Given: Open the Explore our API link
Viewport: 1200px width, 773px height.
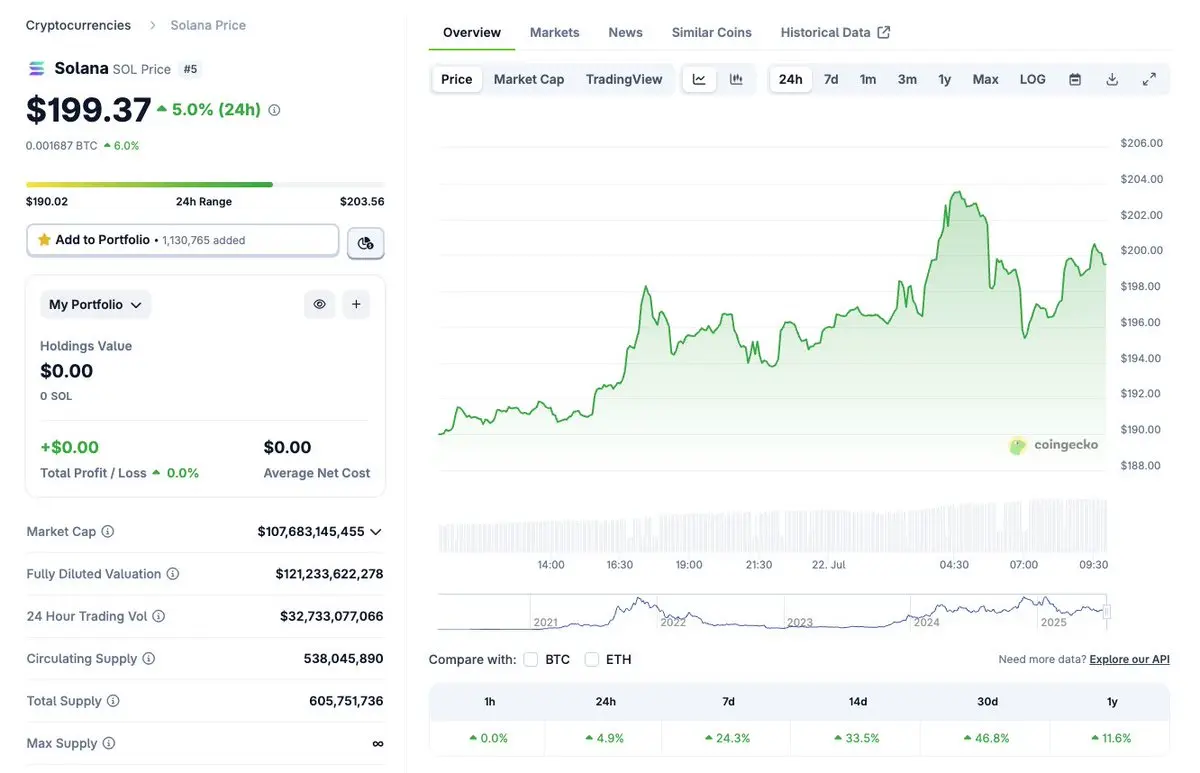Looking at the screenshot, I should pyautogui.click(x=1130, y=659).
